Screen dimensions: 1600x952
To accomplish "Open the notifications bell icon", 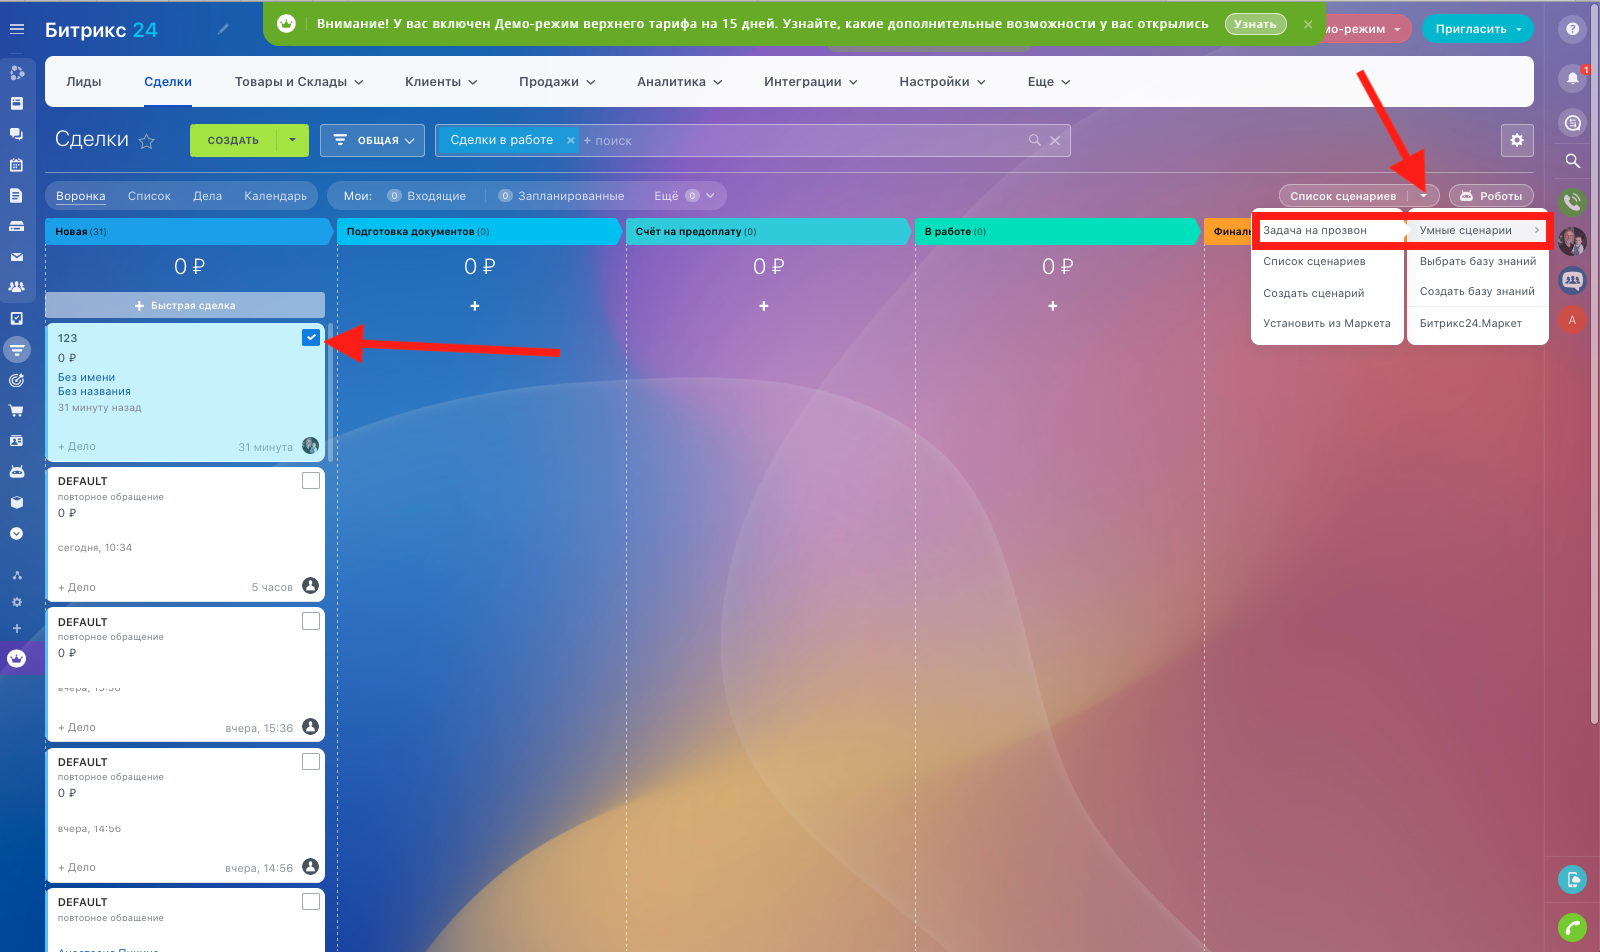I will point(1572,77).
